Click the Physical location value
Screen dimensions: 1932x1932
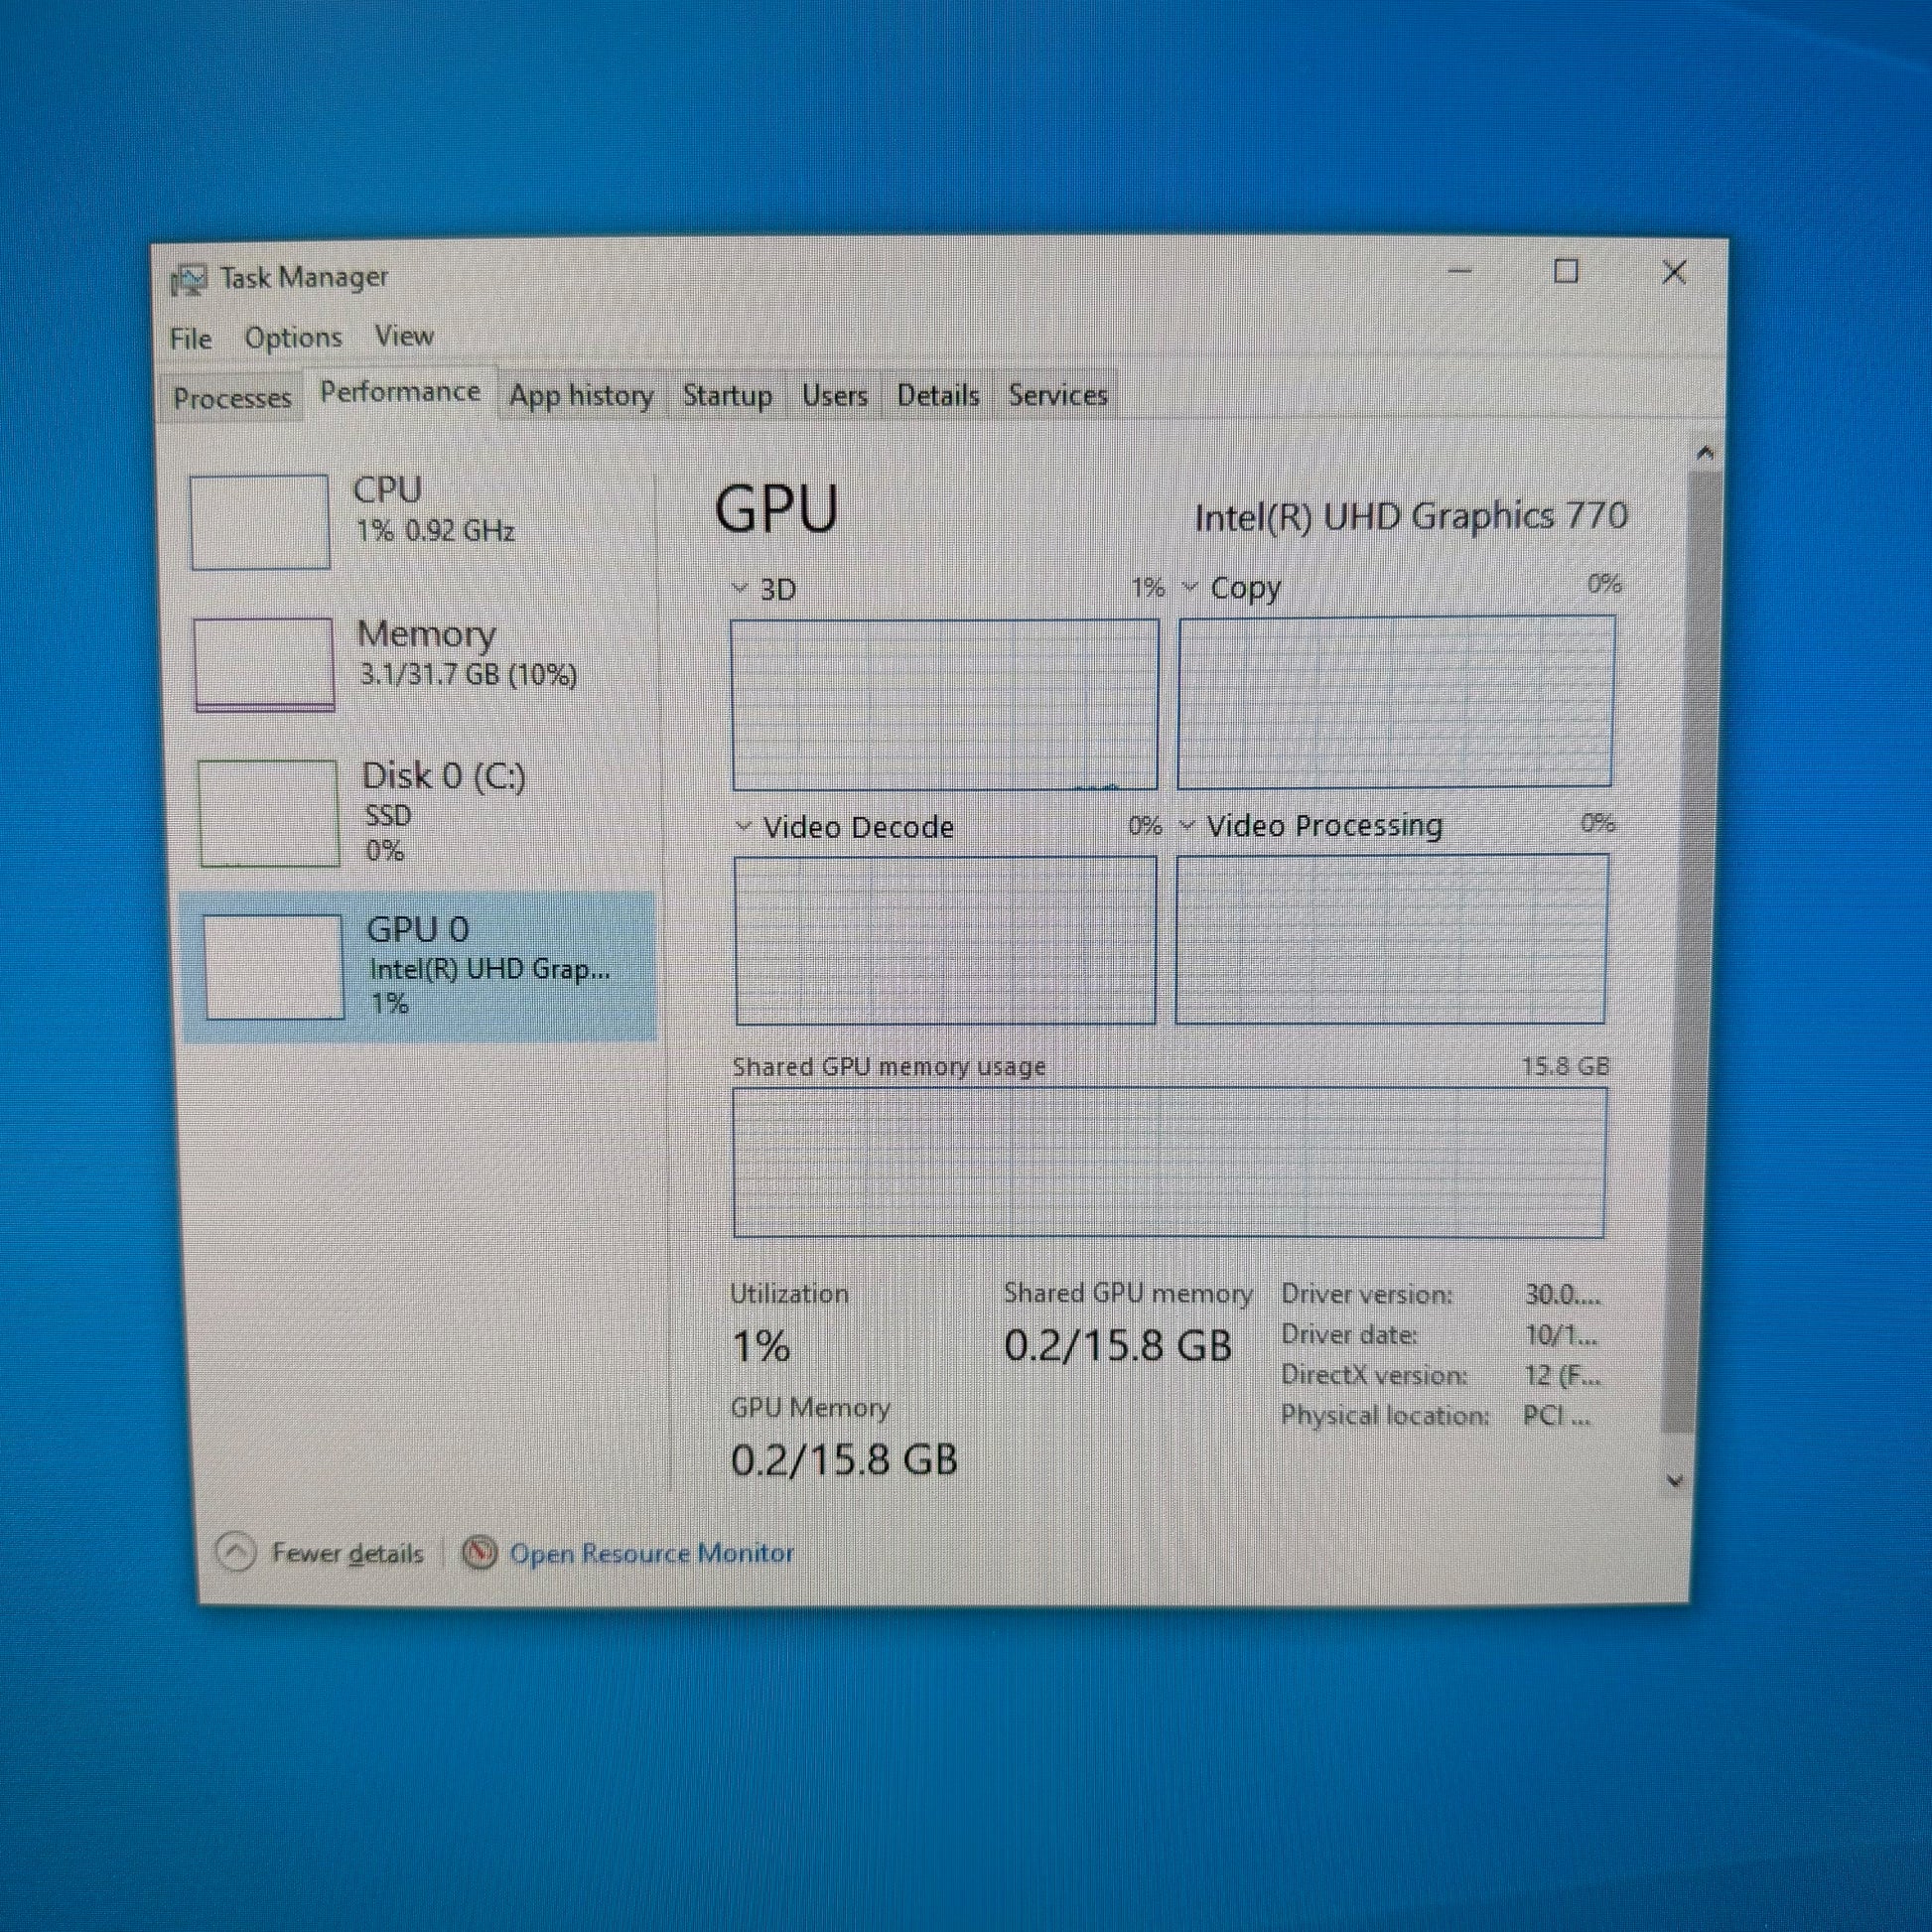tap(1556, 1415)
